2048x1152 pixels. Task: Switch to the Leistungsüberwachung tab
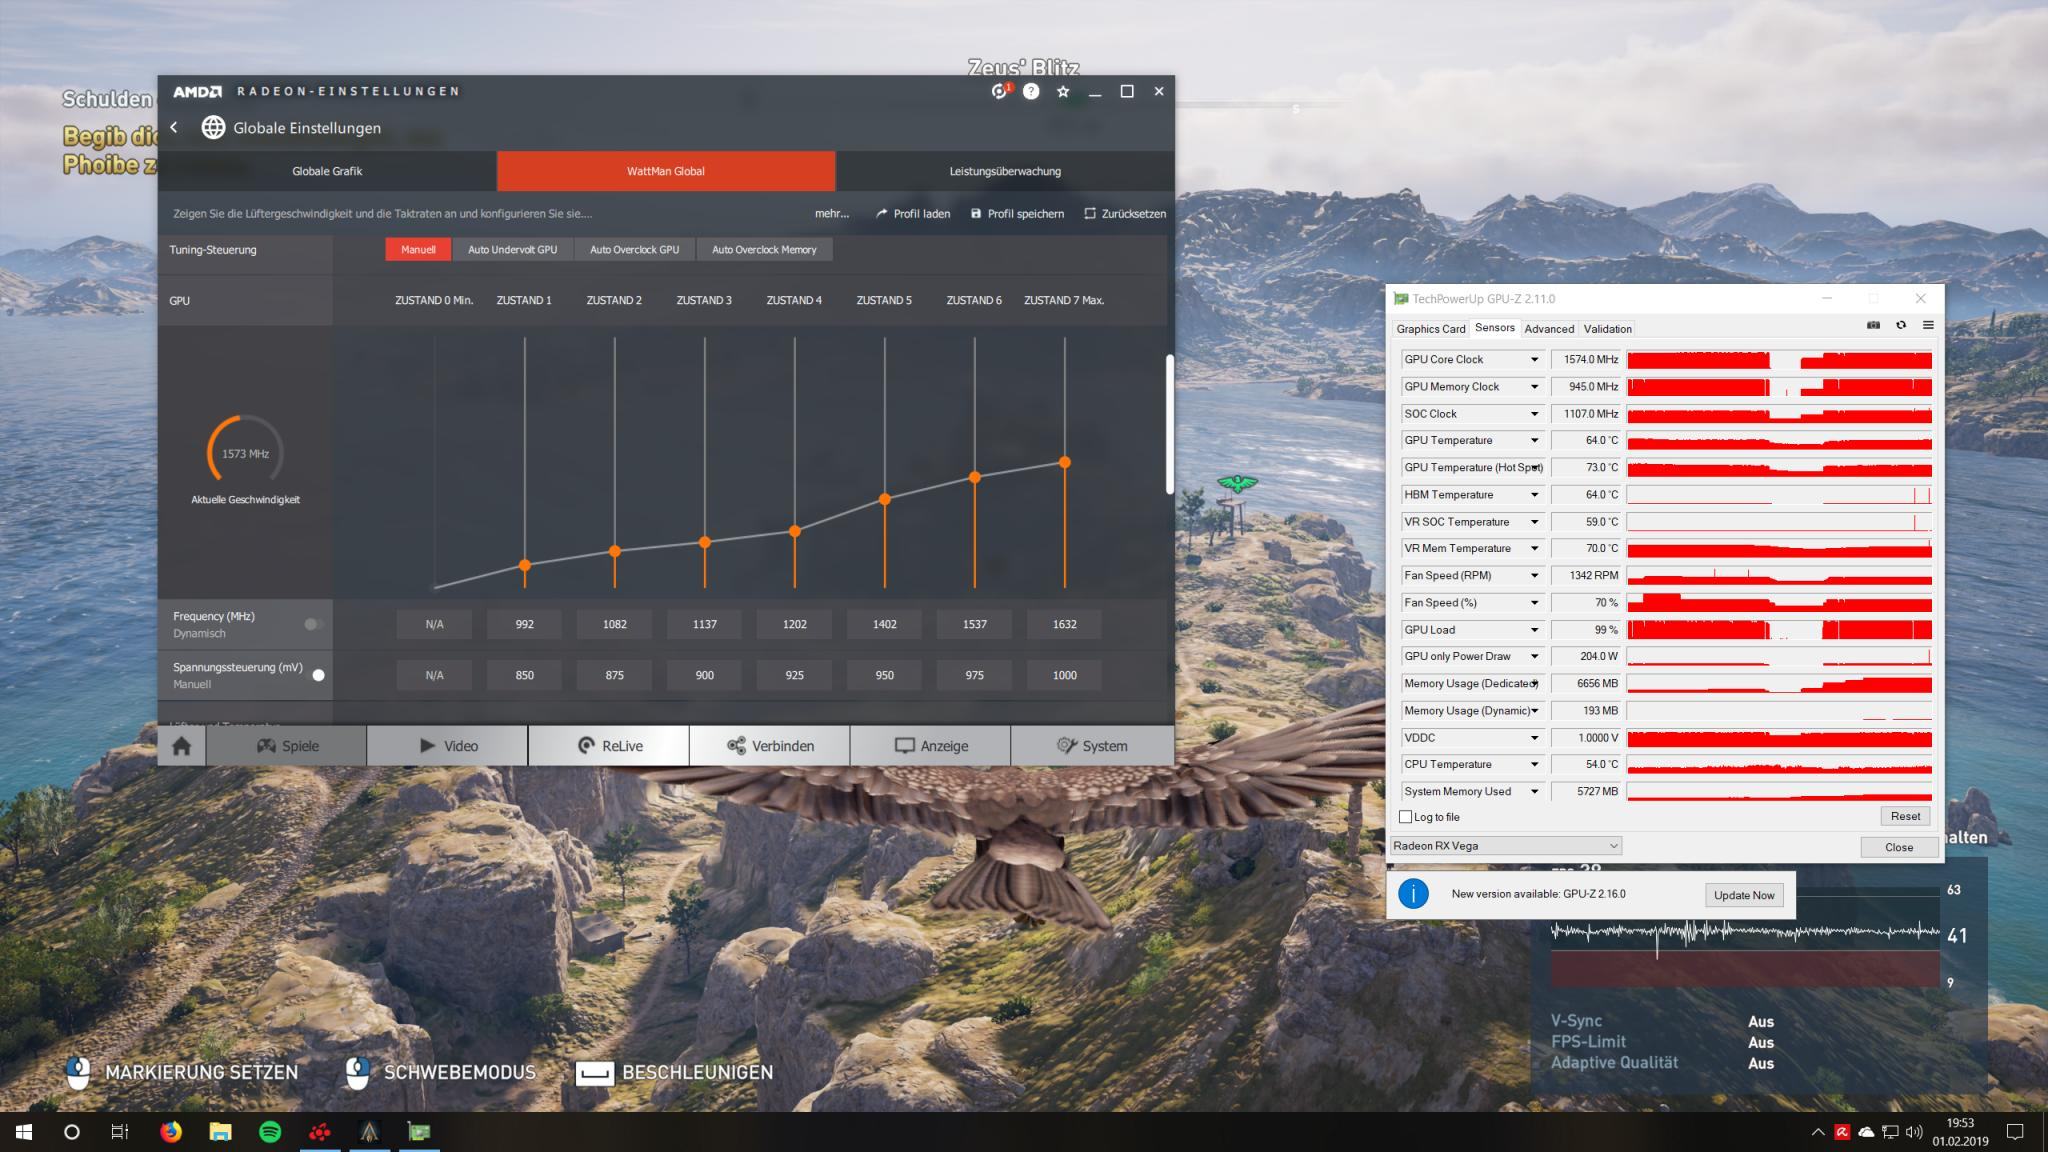[x=1005, y=171]
